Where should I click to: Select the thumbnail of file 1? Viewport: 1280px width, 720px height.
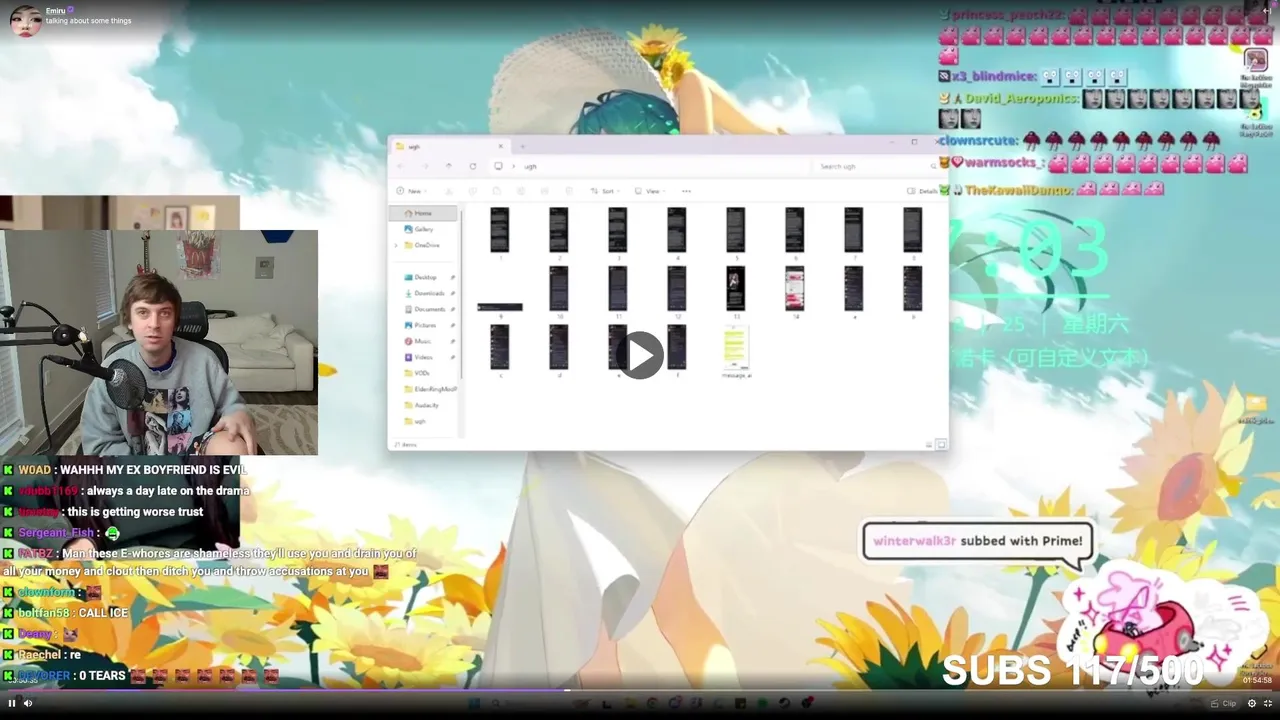499,230
